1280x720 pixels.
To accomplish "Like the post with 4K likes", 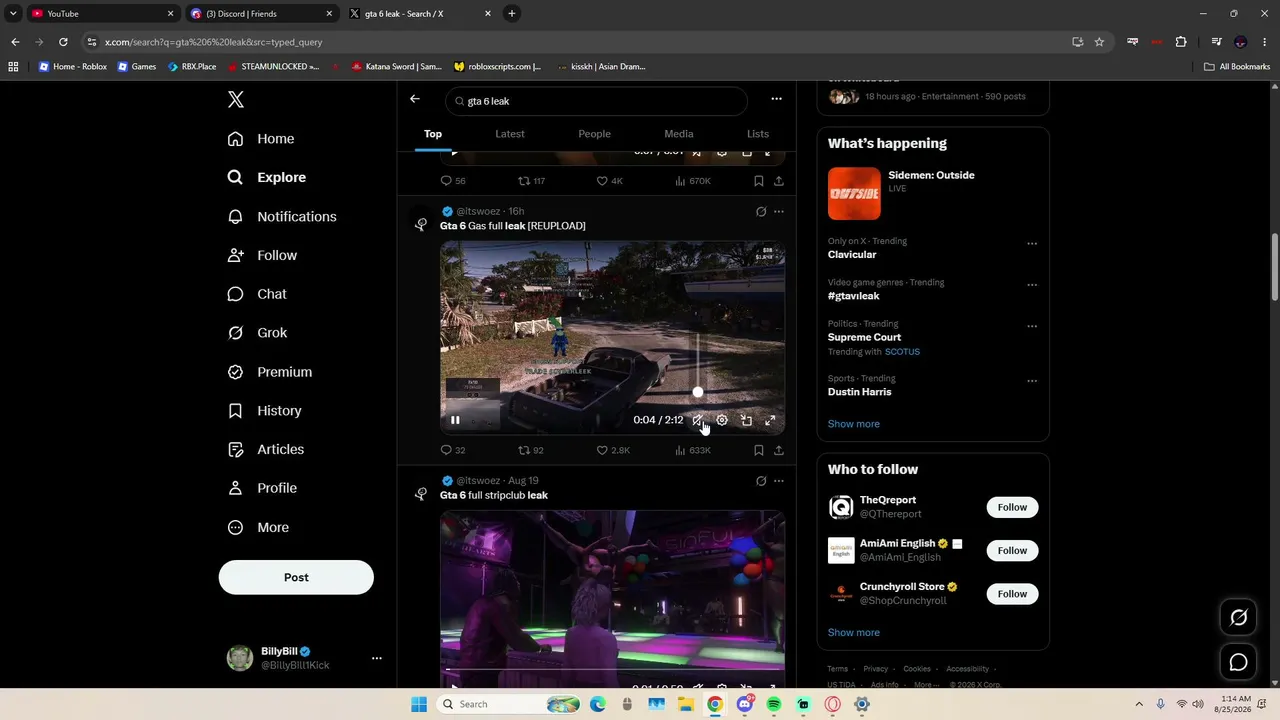I will click(610, 181).
